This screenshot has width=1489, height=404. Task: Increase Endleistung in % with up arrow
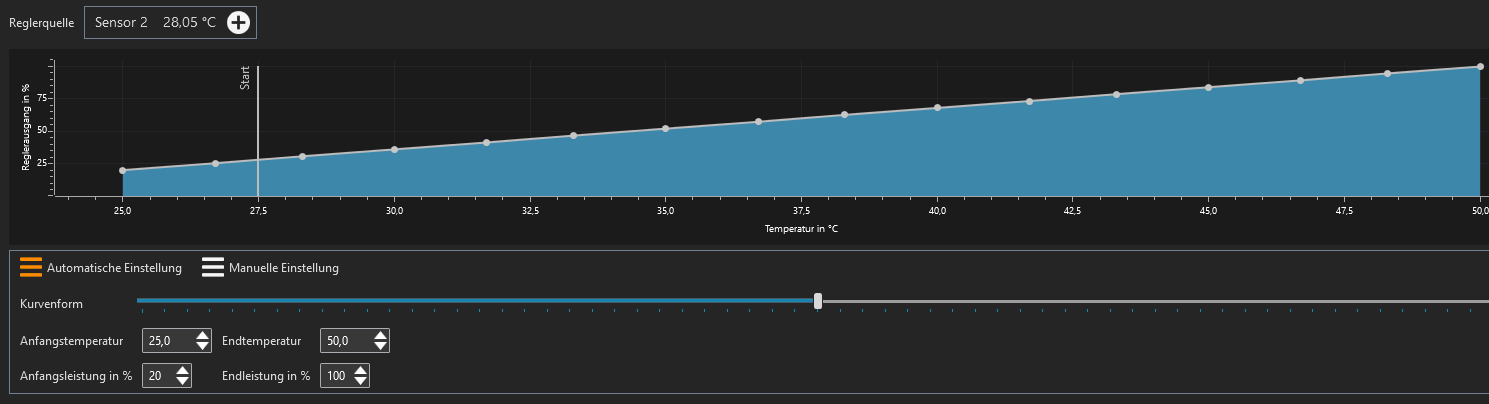(360, 371)
